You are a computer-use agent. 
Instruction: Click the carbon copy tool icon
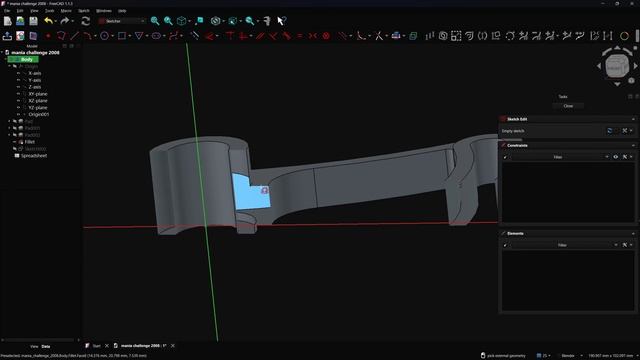click(413, 36)
